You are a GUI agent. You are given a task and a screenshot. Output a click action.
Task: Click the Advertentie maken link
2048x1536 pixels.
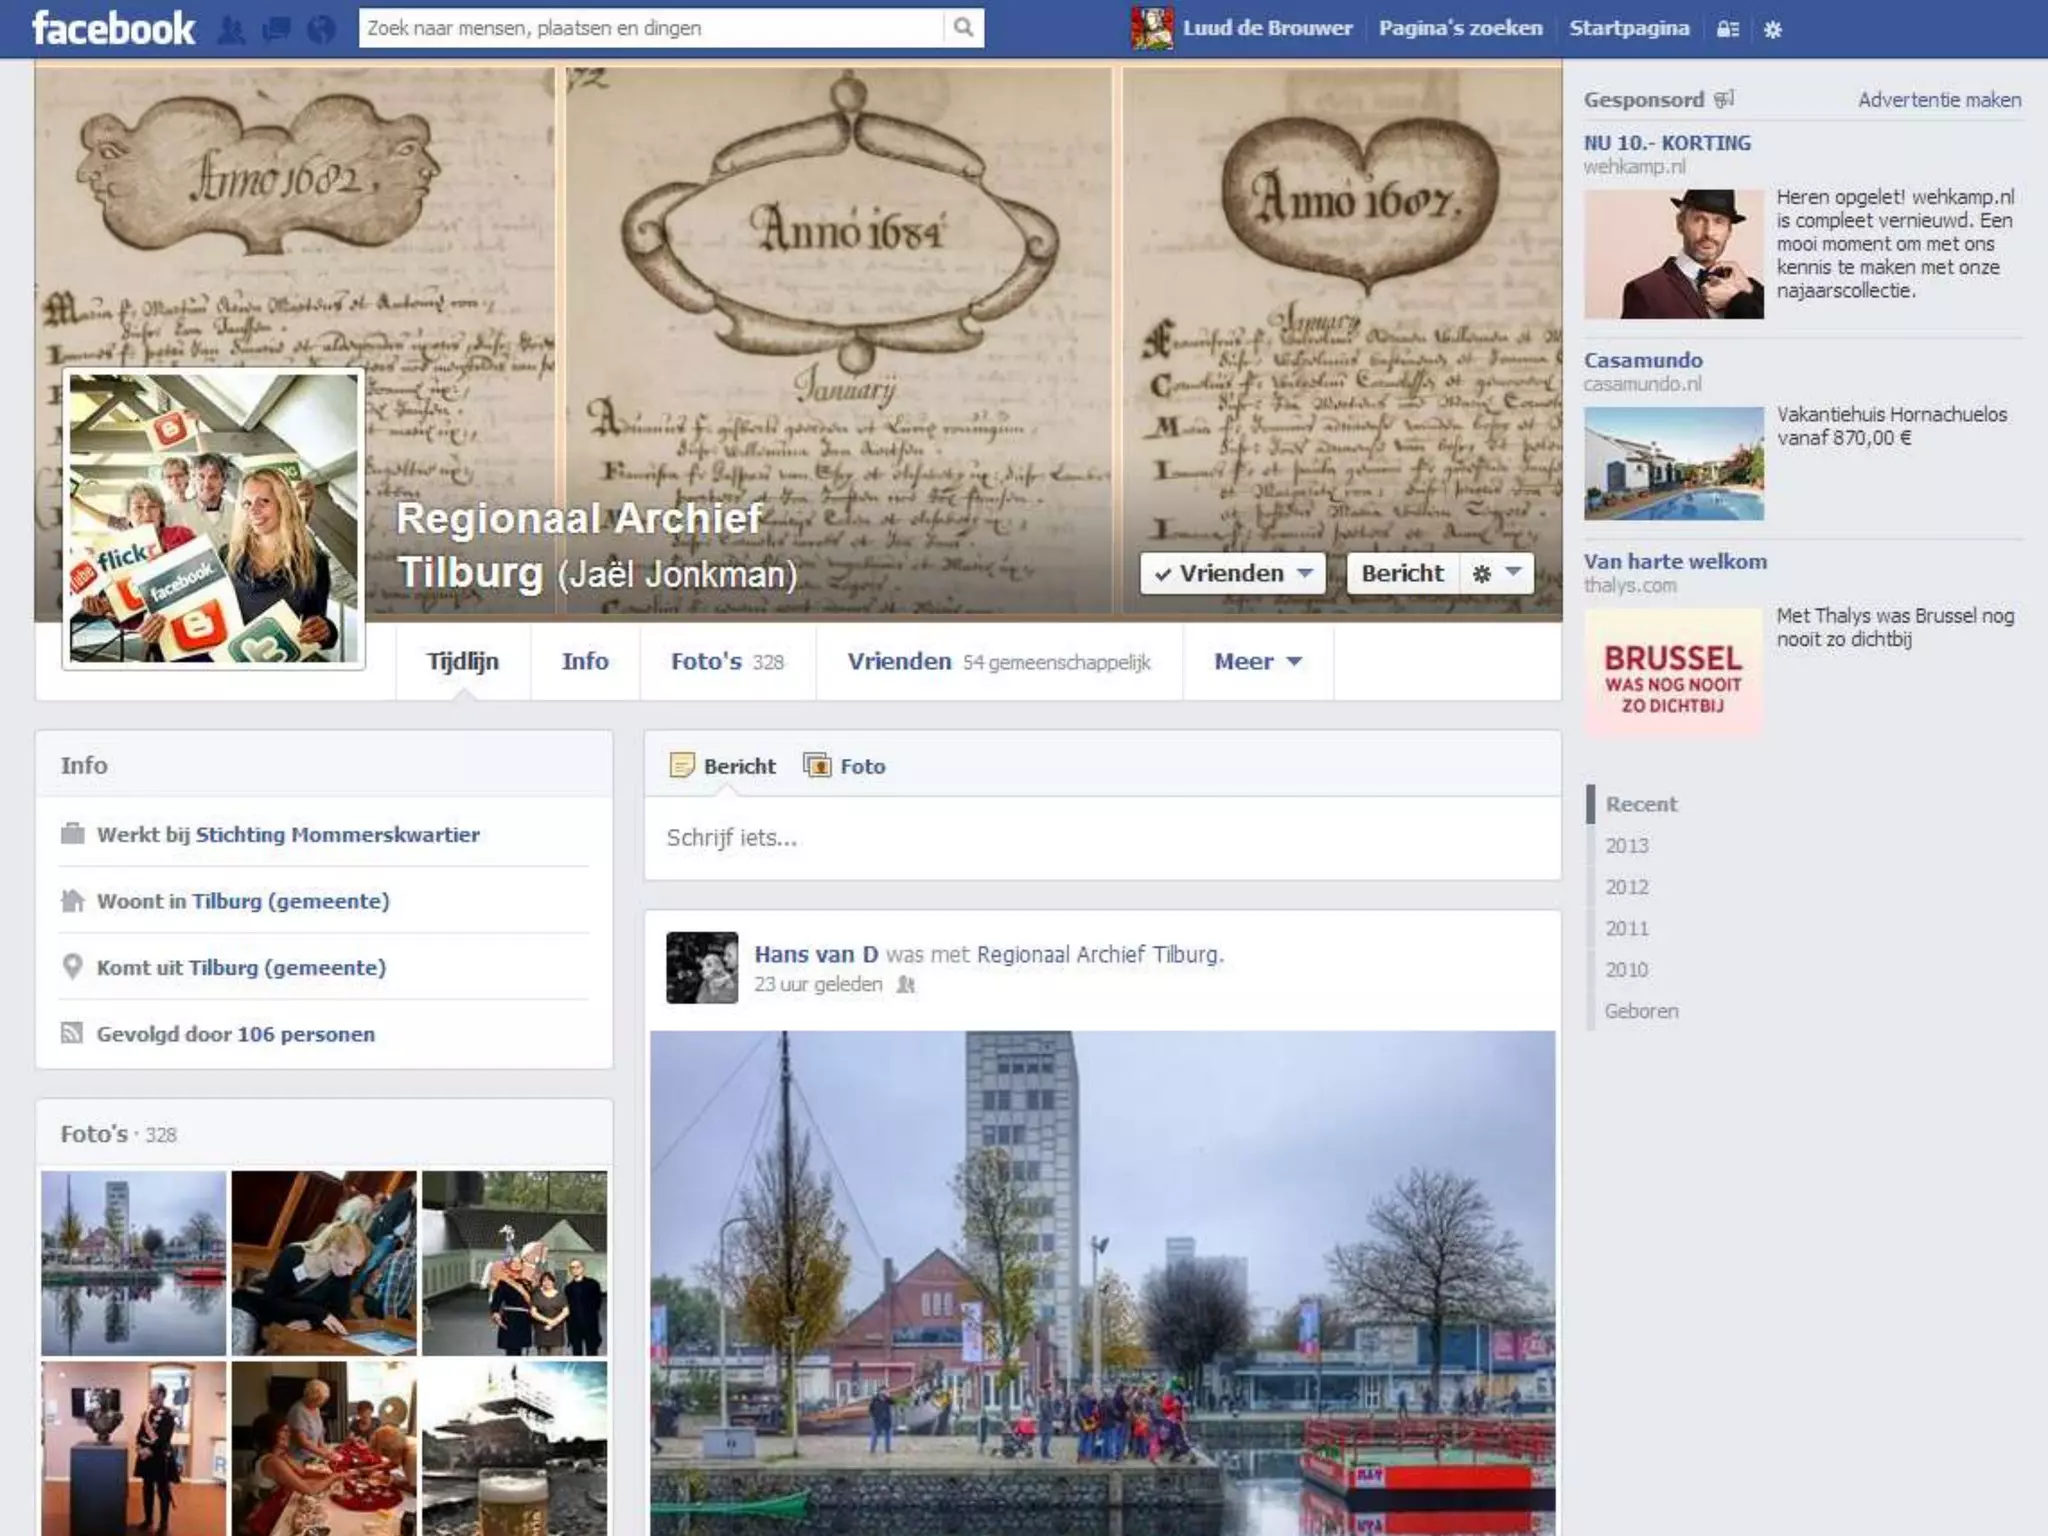(1939, 100)
